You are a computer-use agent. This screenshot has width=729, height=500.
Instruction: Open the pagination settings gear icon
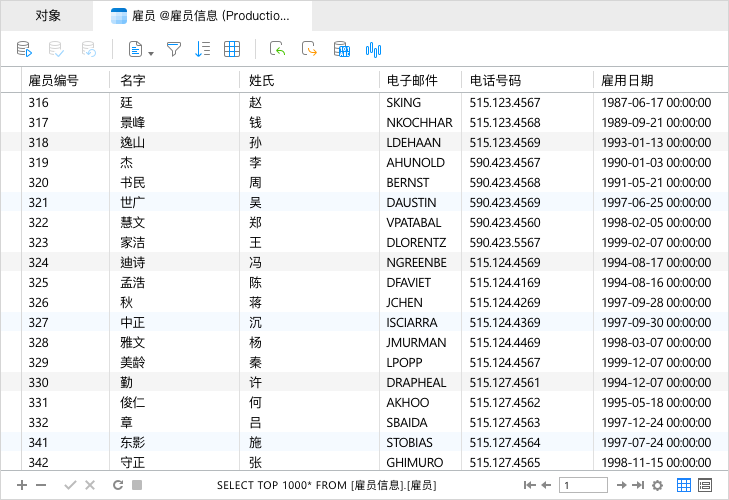coord(657,485)
